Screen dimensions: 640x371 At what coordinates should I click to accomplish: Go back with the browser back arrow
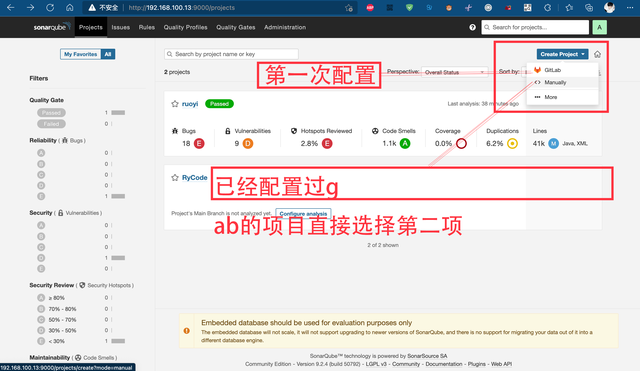click(11, 7)
